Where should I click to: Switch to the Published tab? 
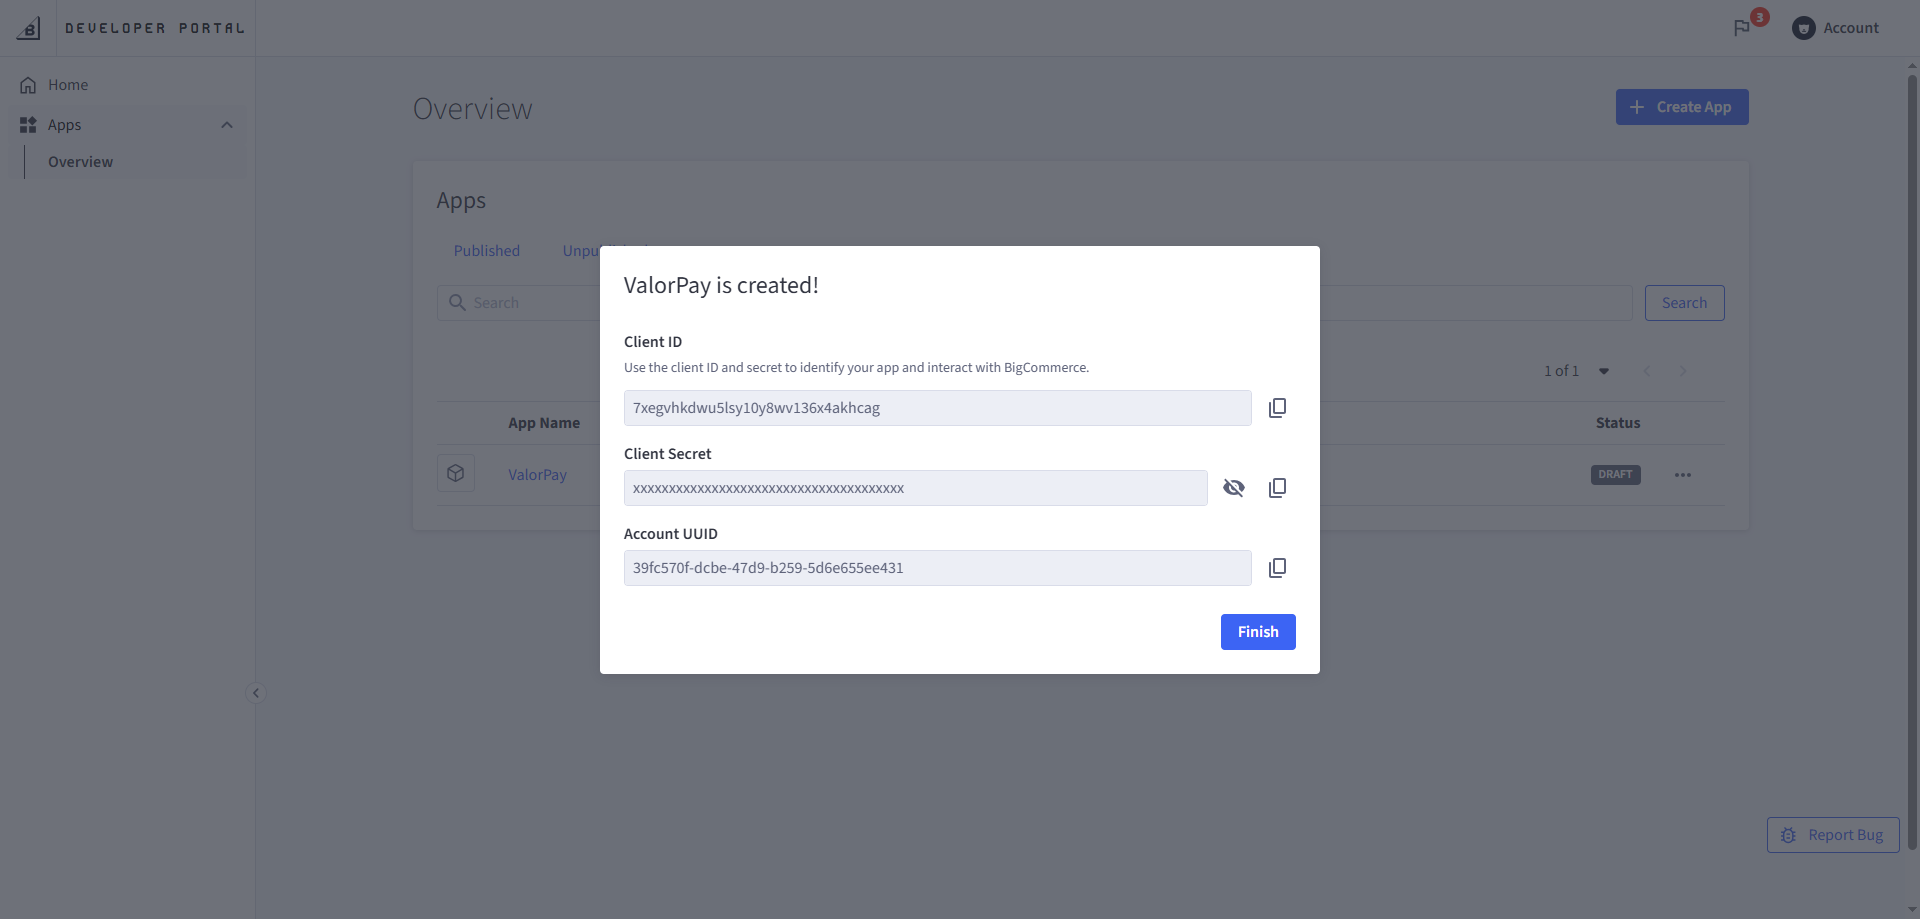tap(487, 251)
